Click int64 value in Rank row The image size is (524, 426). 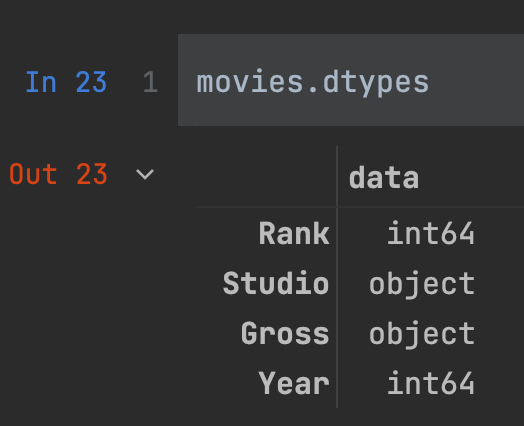[x=431, y=234]
